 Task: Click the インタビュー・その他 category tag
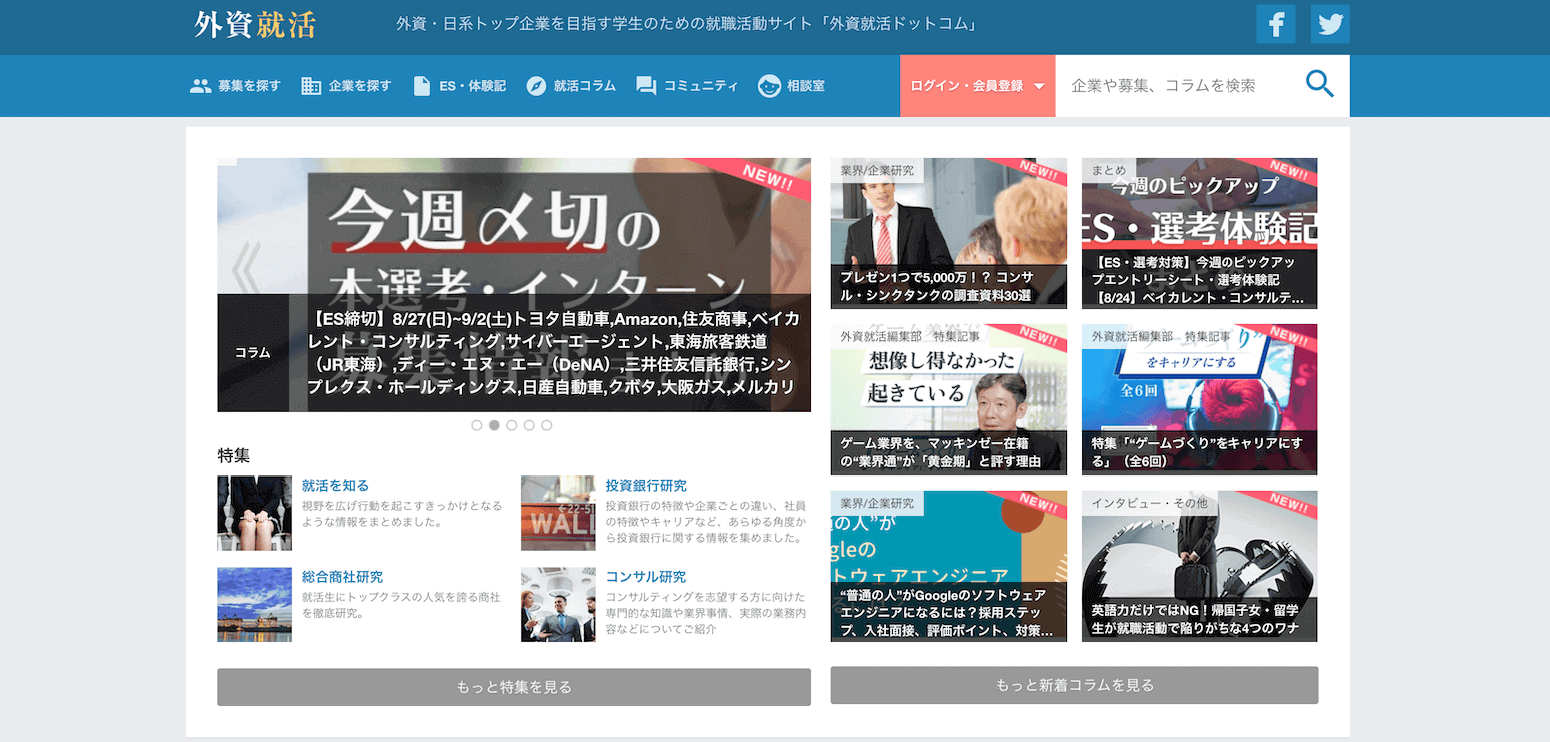pos(1150,503)
